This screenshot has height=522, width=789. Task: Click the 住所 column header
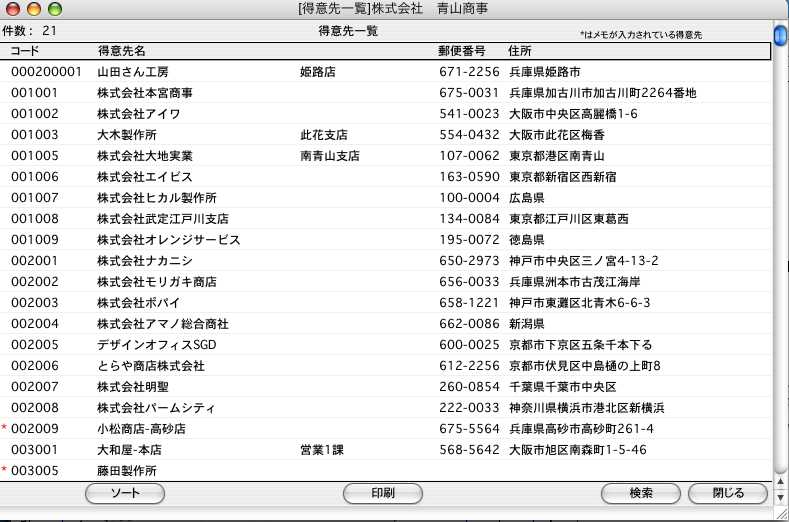point(519,50)
